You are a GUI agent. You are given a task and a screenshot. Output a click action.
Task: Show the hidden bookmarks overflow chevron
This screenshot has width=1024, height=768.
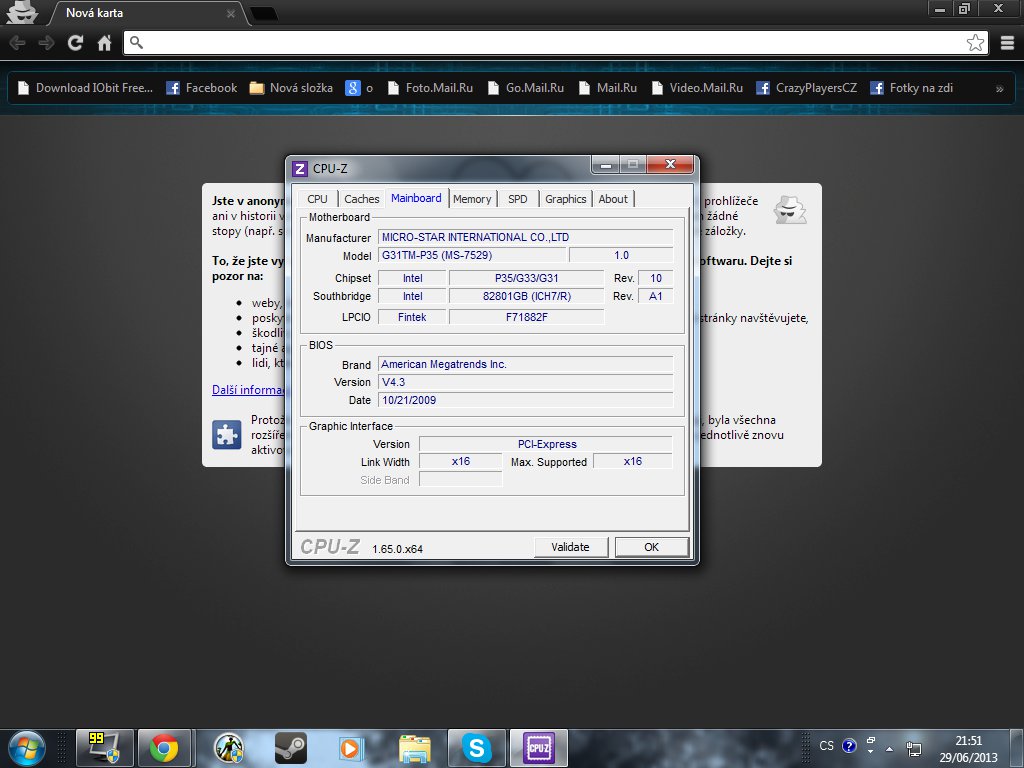(x=999, y=89)
